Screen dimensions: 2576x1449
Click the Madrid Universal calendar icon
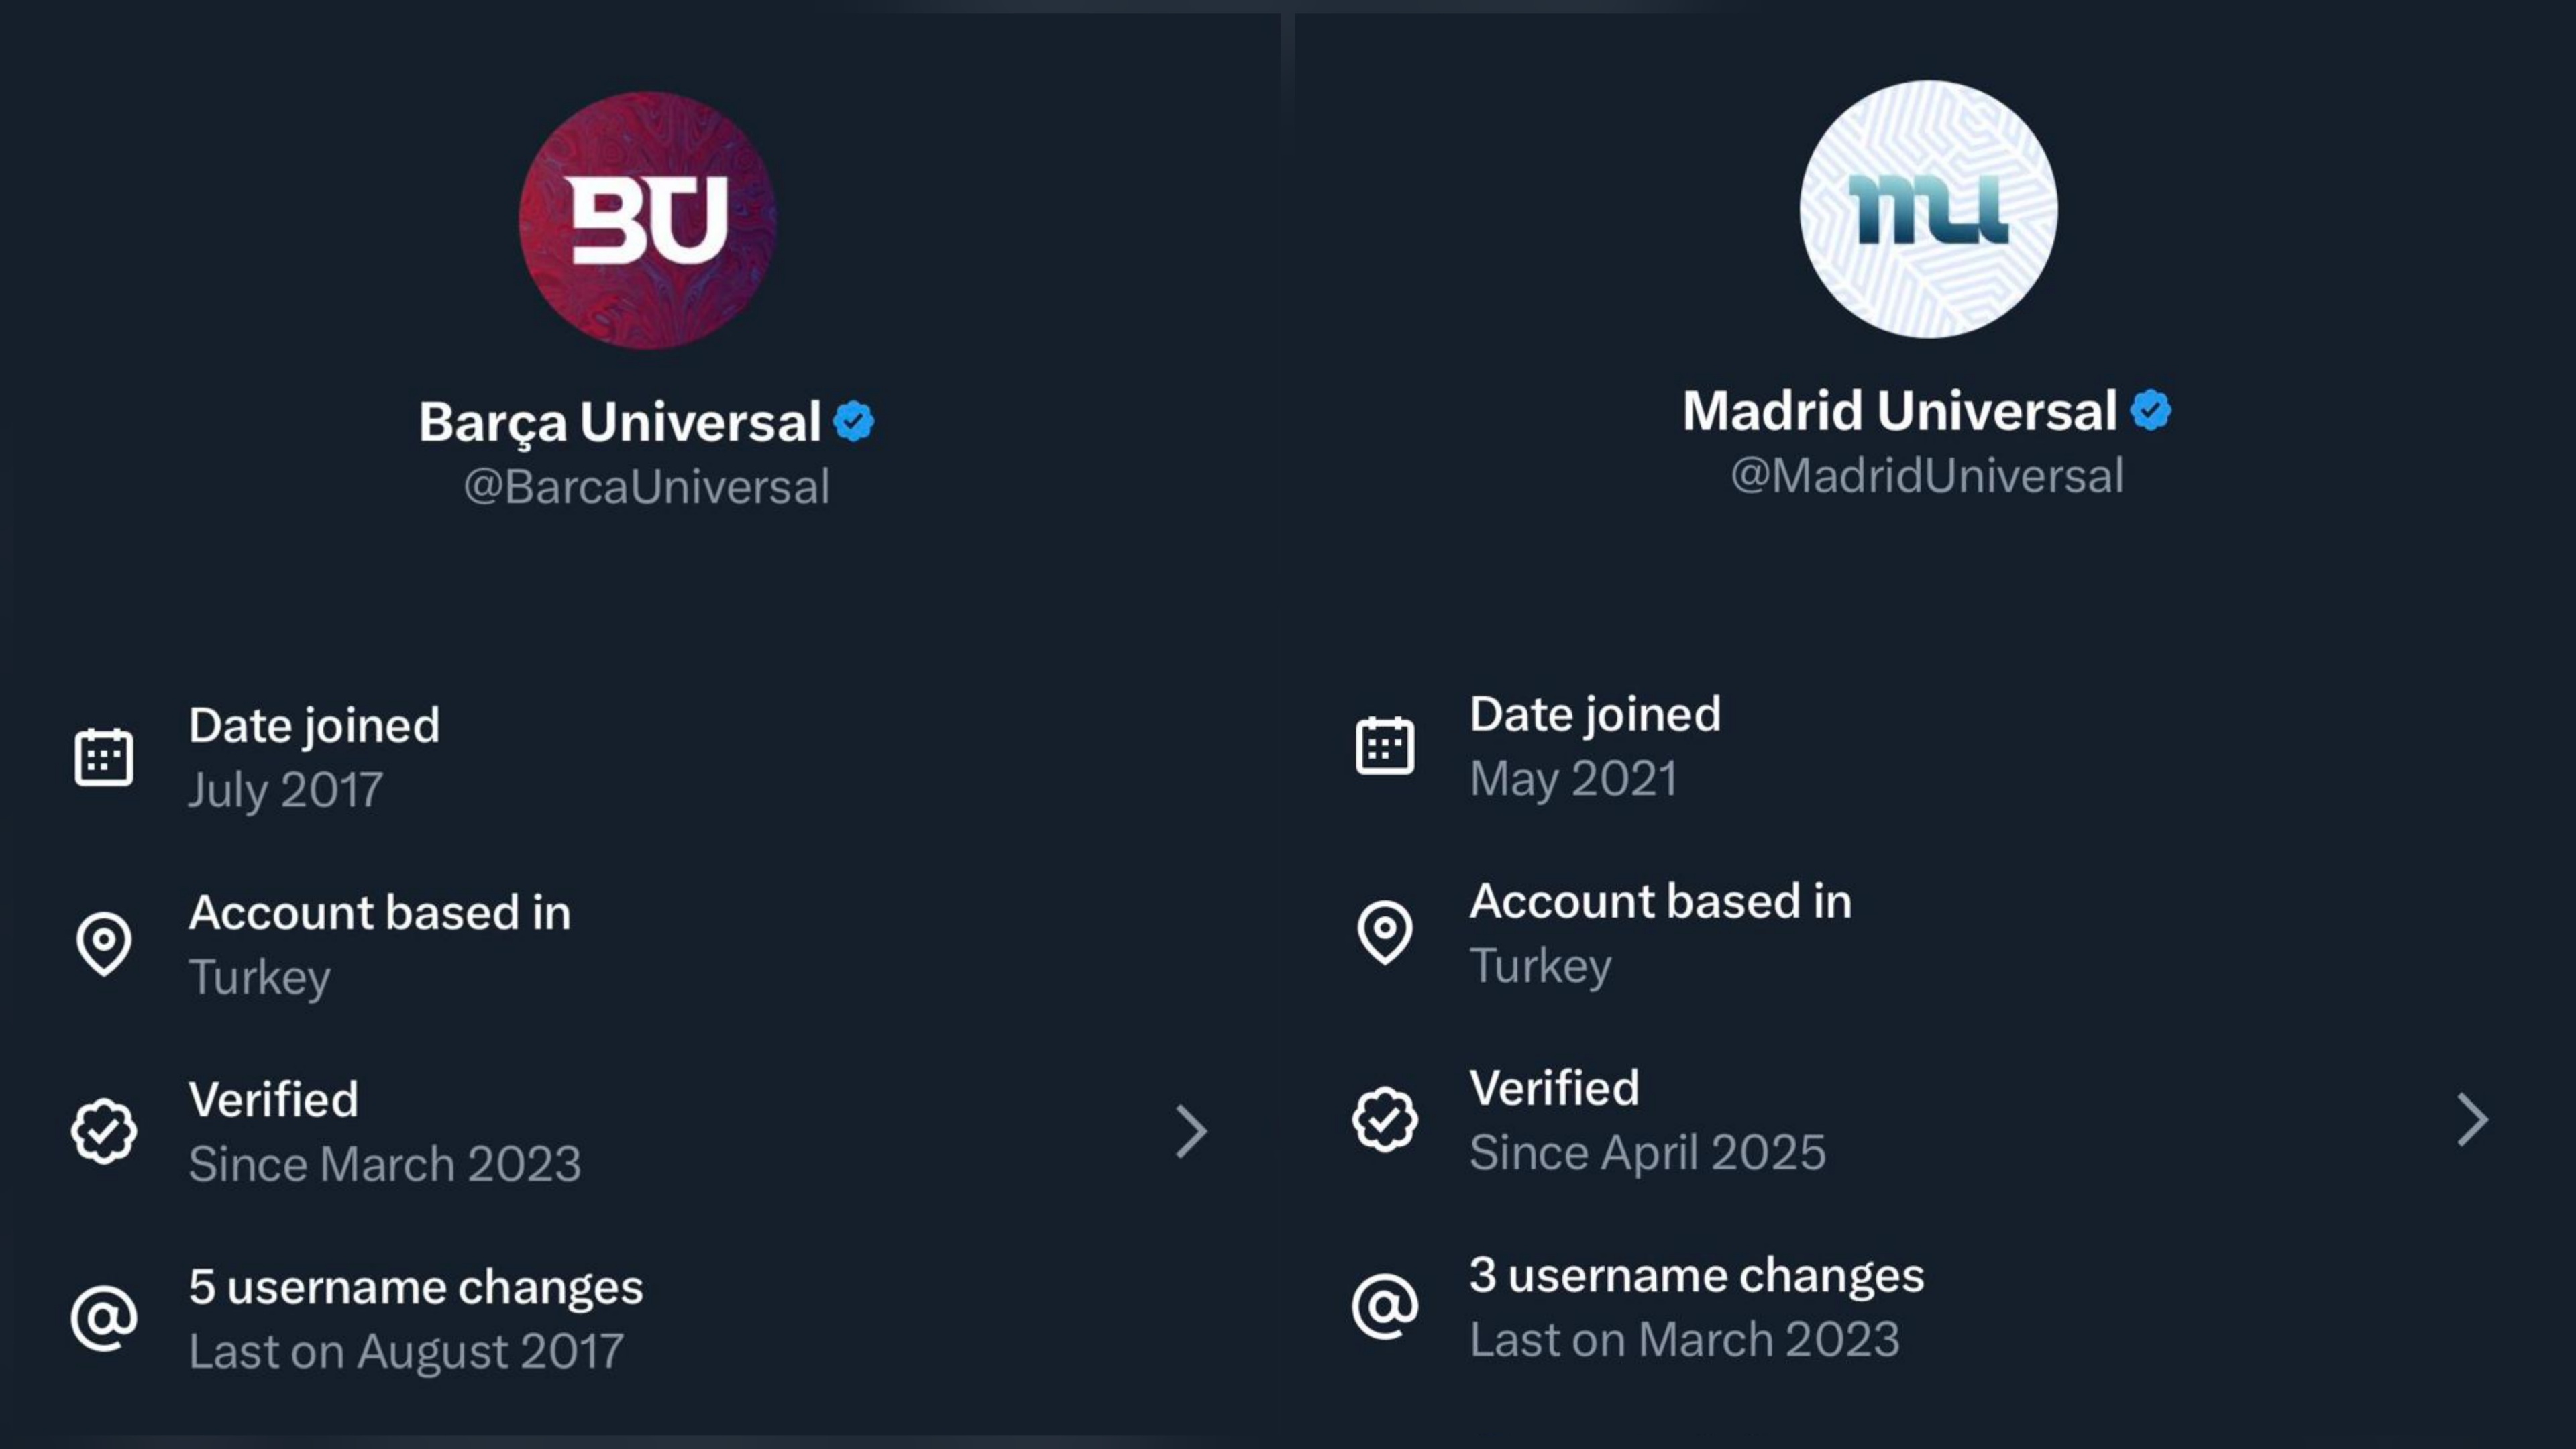pyautogui.click(x=1385, y=746)
